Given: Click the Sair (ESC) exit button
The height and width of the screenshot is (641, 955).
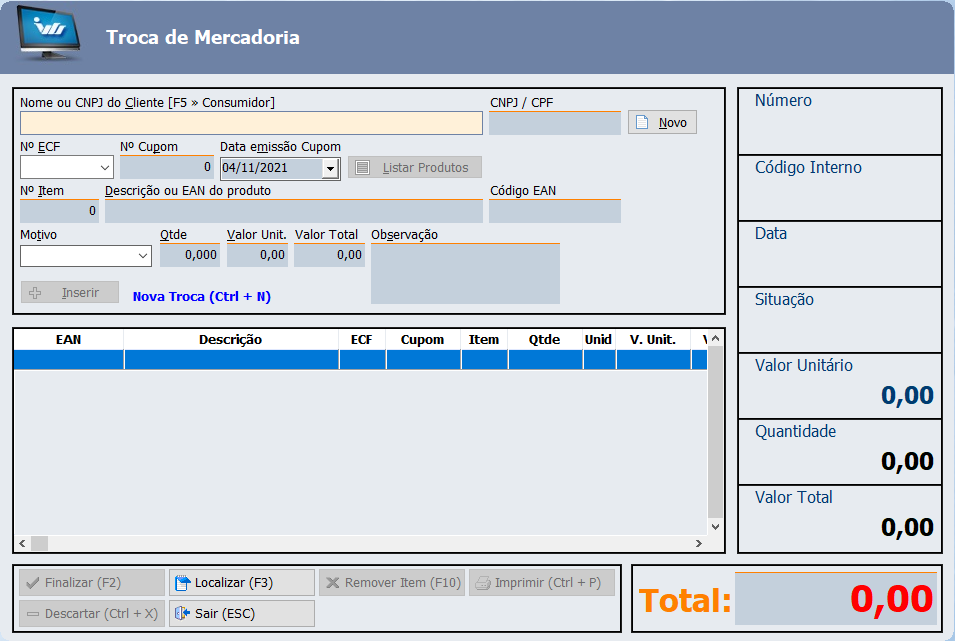Looking at the screenshot, I should tap(241, 613).
